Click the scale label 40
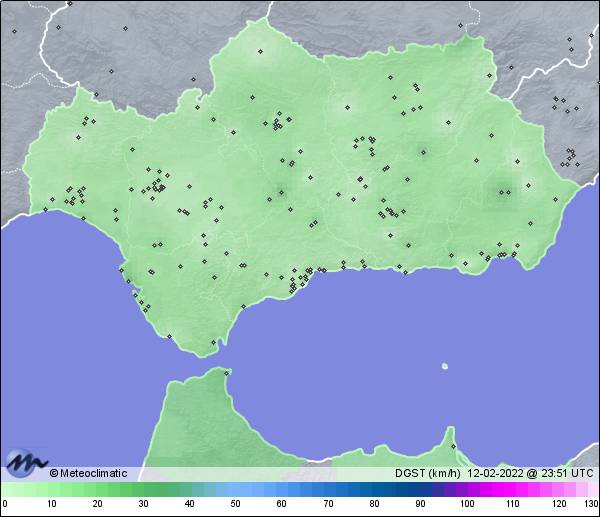Viewport: 600px width, 517px height. [x=190, y=503]
